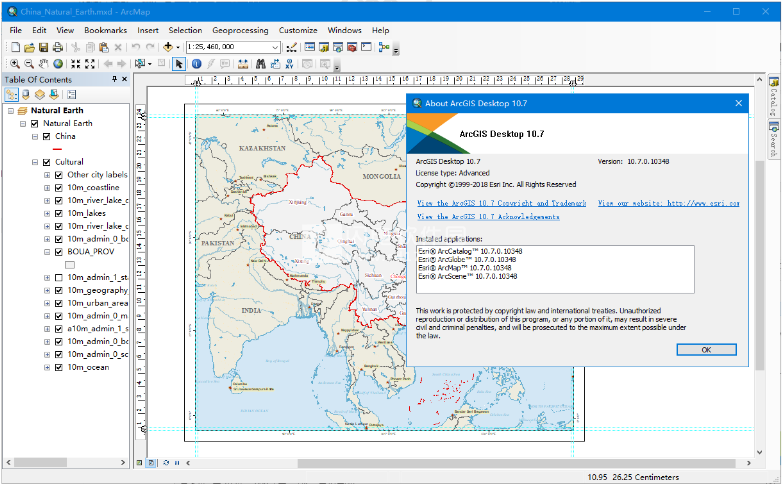Open Find Route tool

[275, 63]
